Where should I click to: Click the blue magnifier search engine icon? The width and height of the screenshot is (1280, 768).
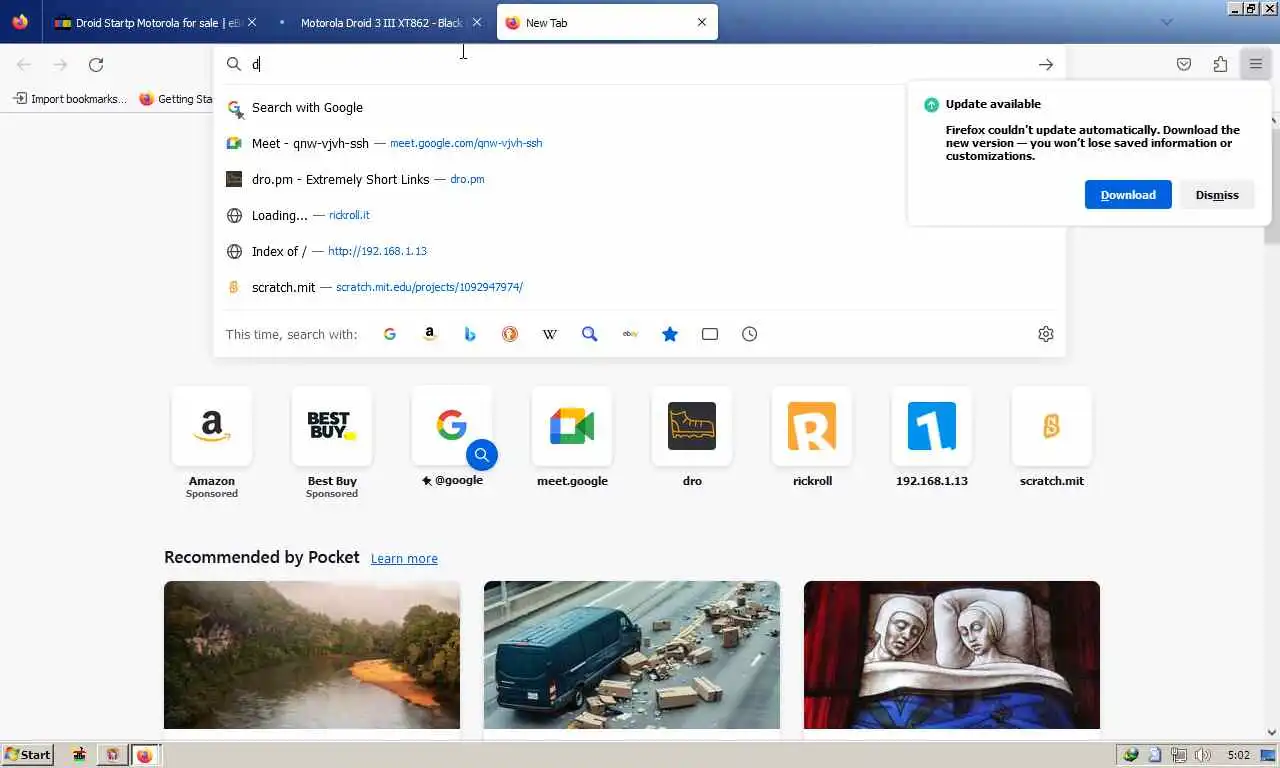point(590,334)
